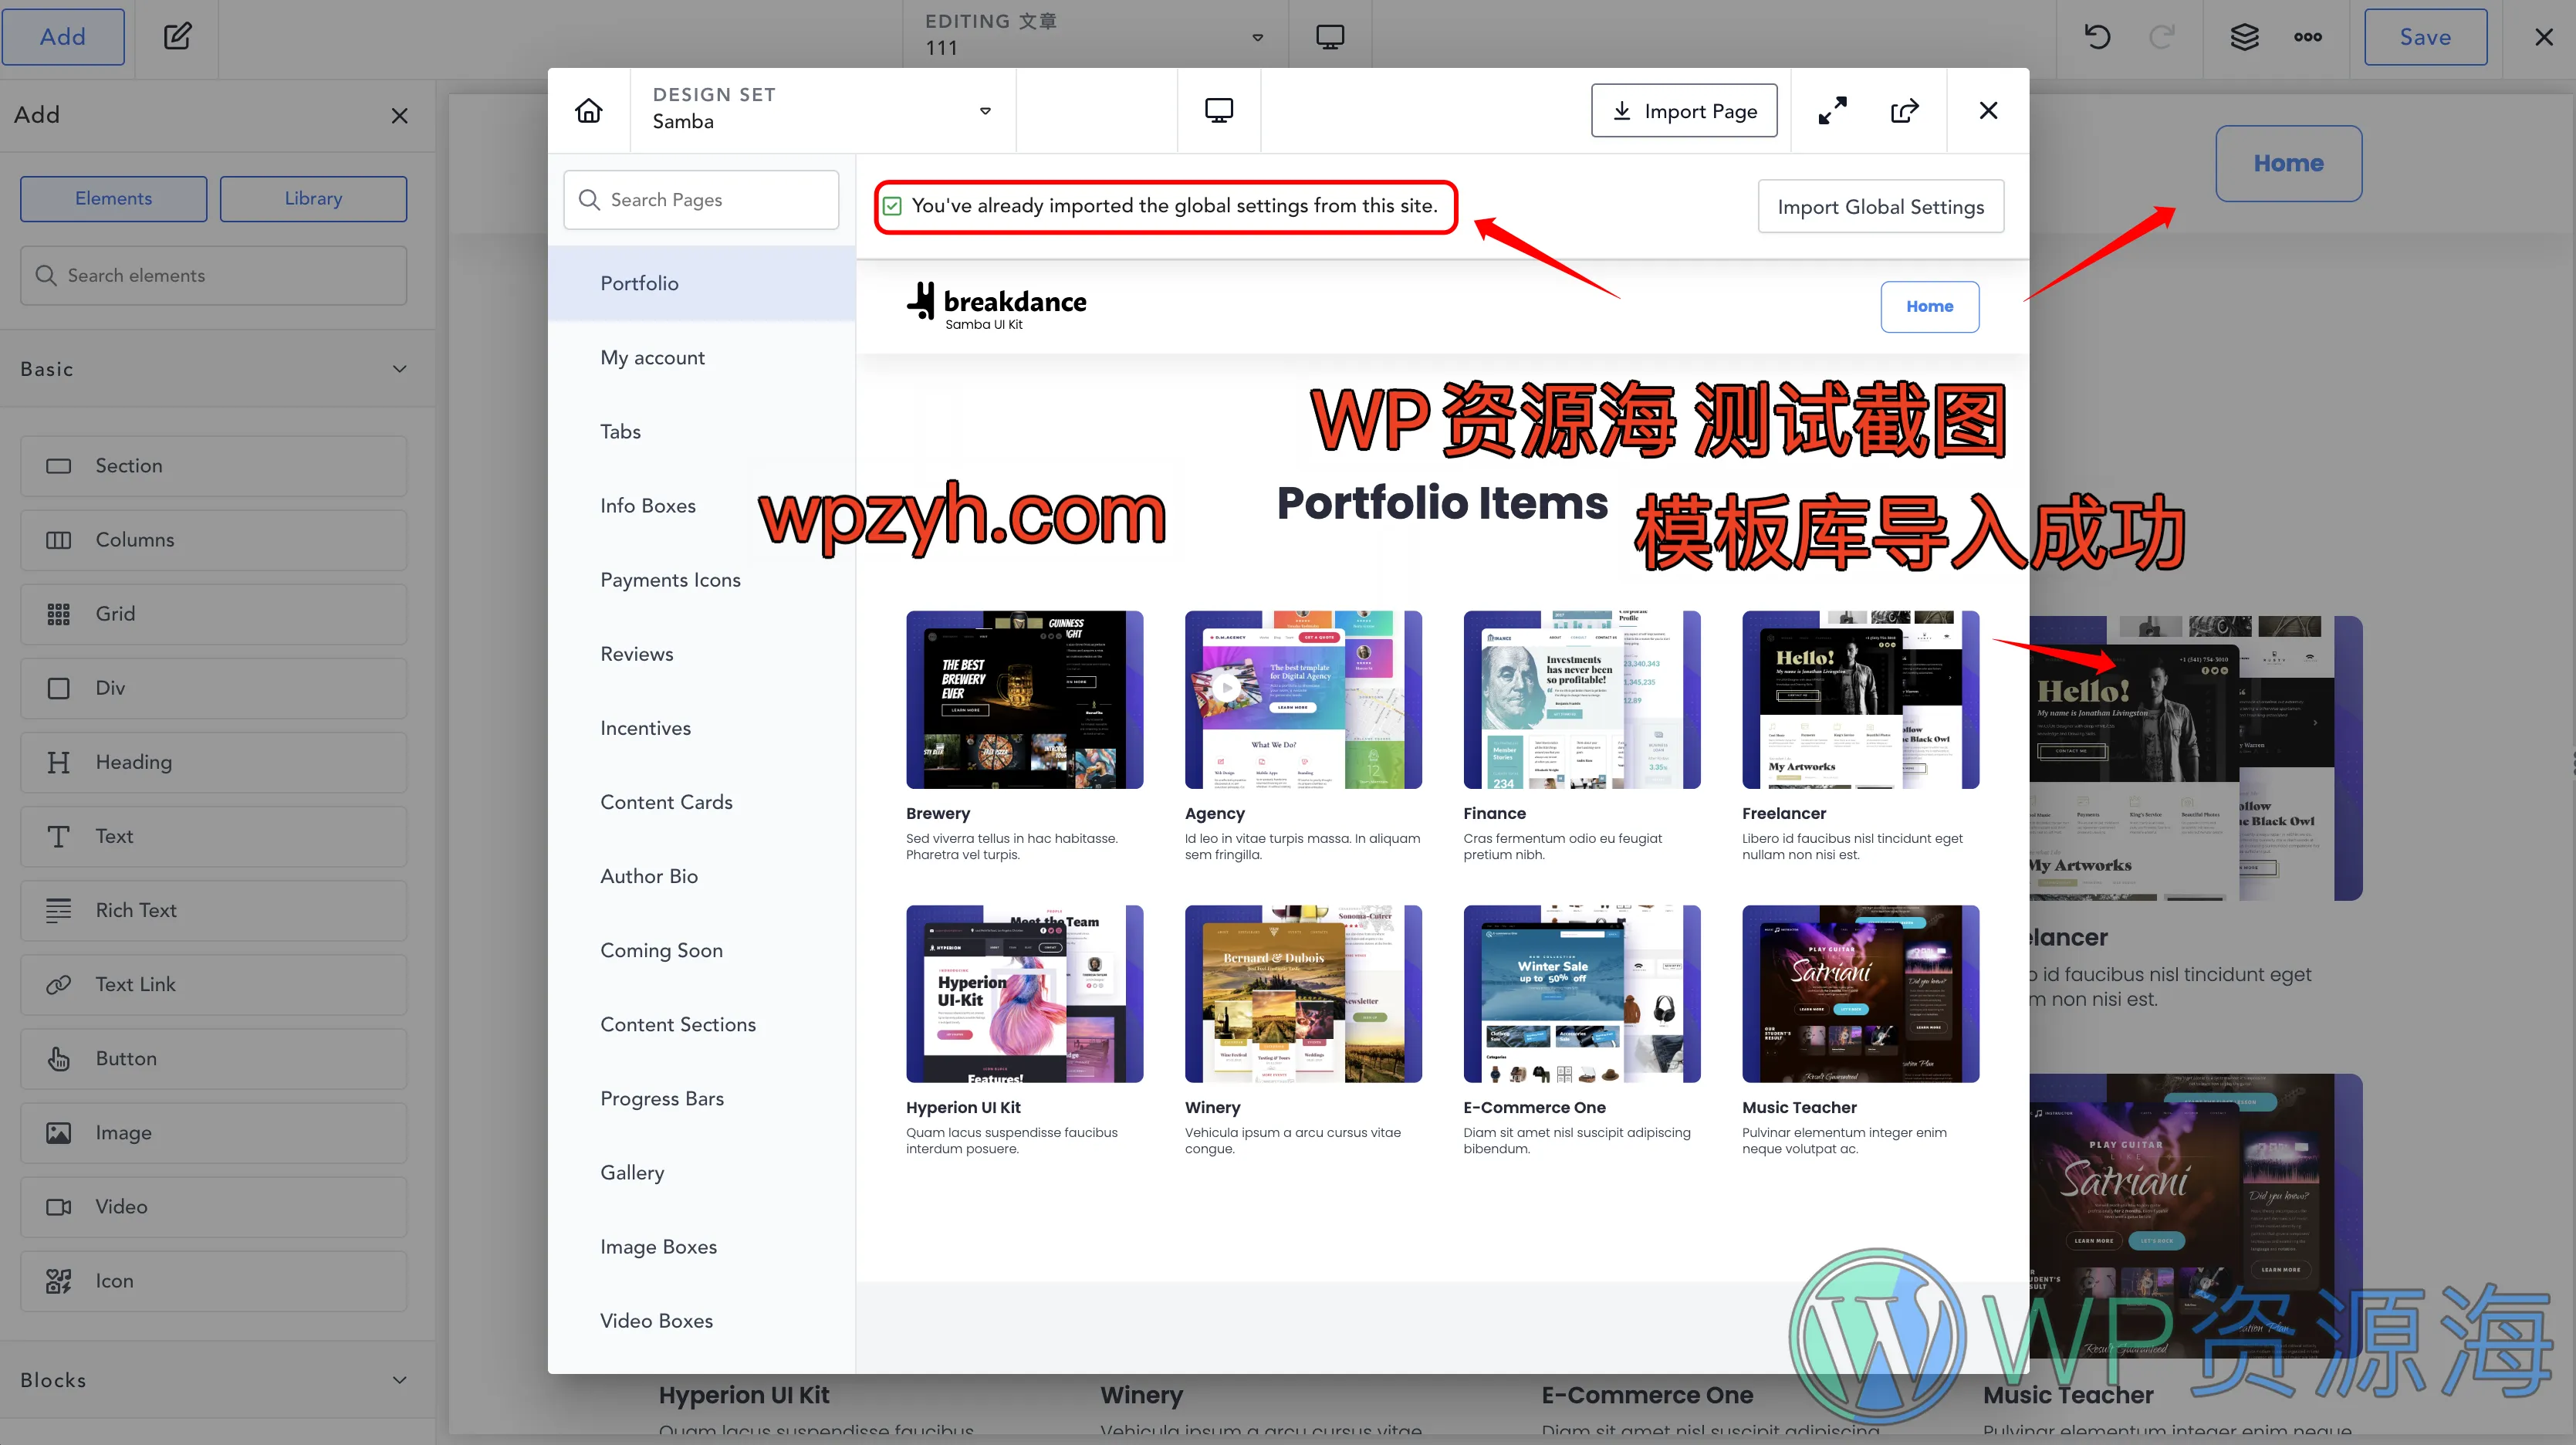Viewport: 2576px width, 1445px height.
Task: Click the Import Global Settings button
Action: (1880, 206)
